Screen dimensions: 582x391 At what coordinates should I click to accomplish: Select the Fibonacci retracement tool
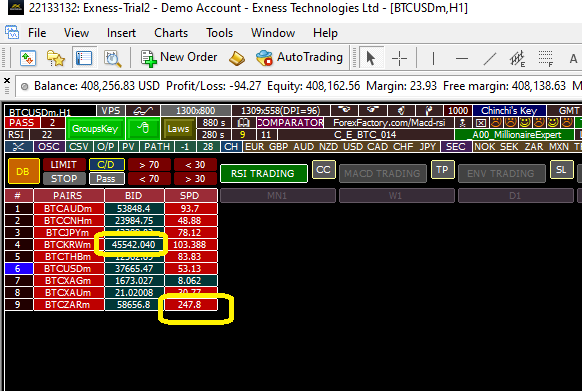pos(546,58)
